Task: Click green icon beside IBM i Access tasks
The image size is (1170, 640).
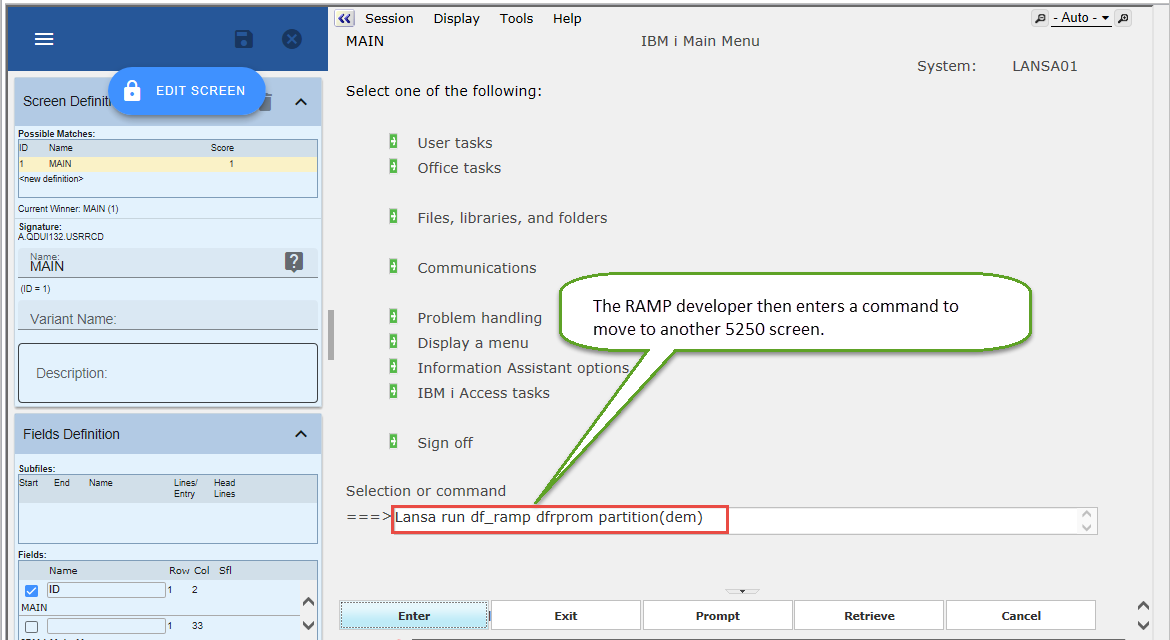Action: click(393, 391)
